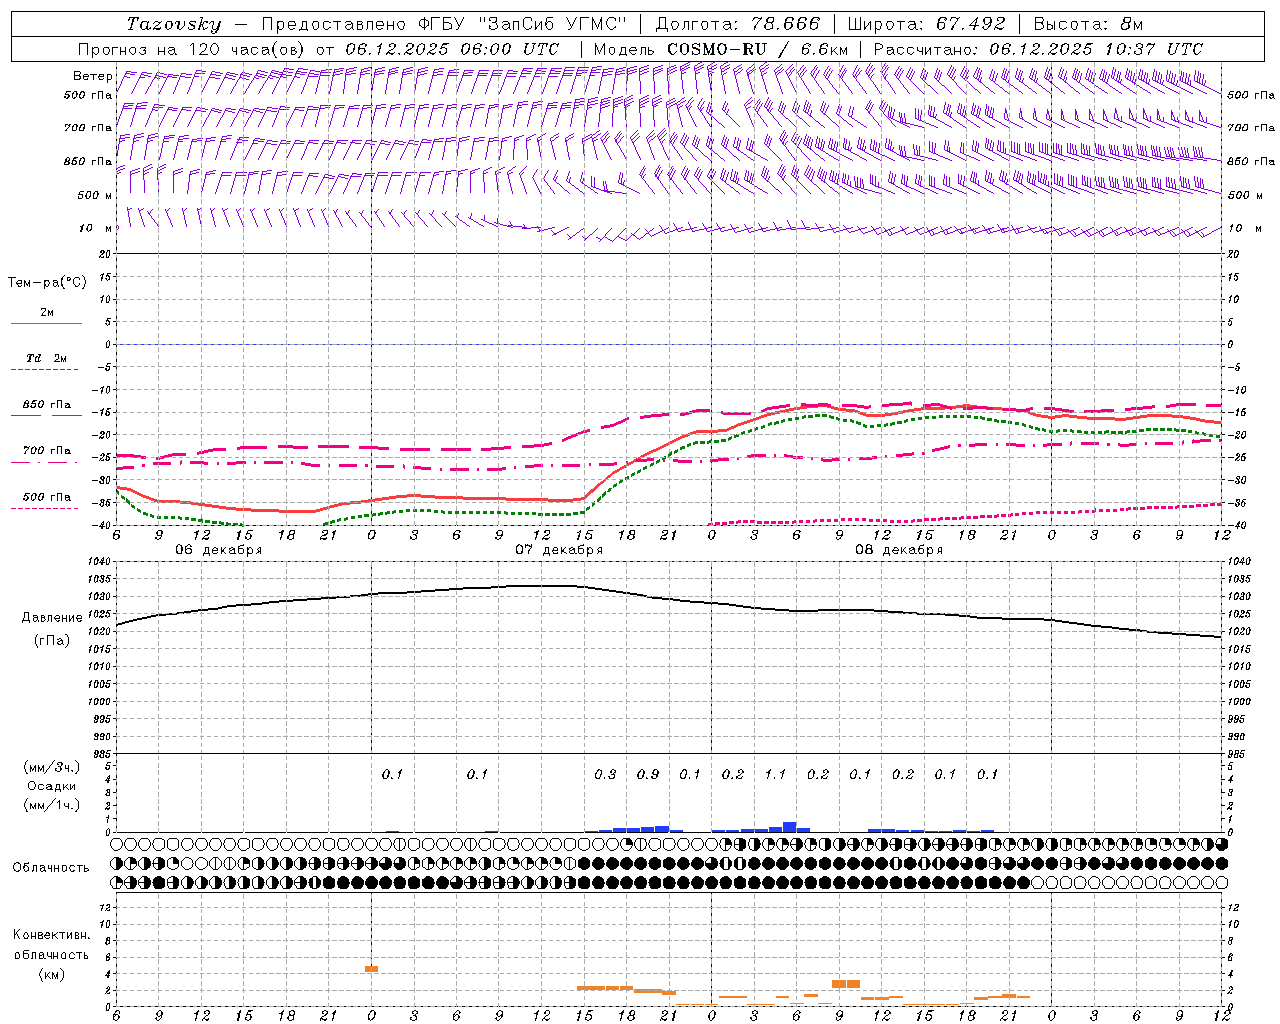The height and width of the screenshot is (1024, 1280).
Task: Click the "(мм/3ч.)" precipitation unit label
Action: click(51, 767)
